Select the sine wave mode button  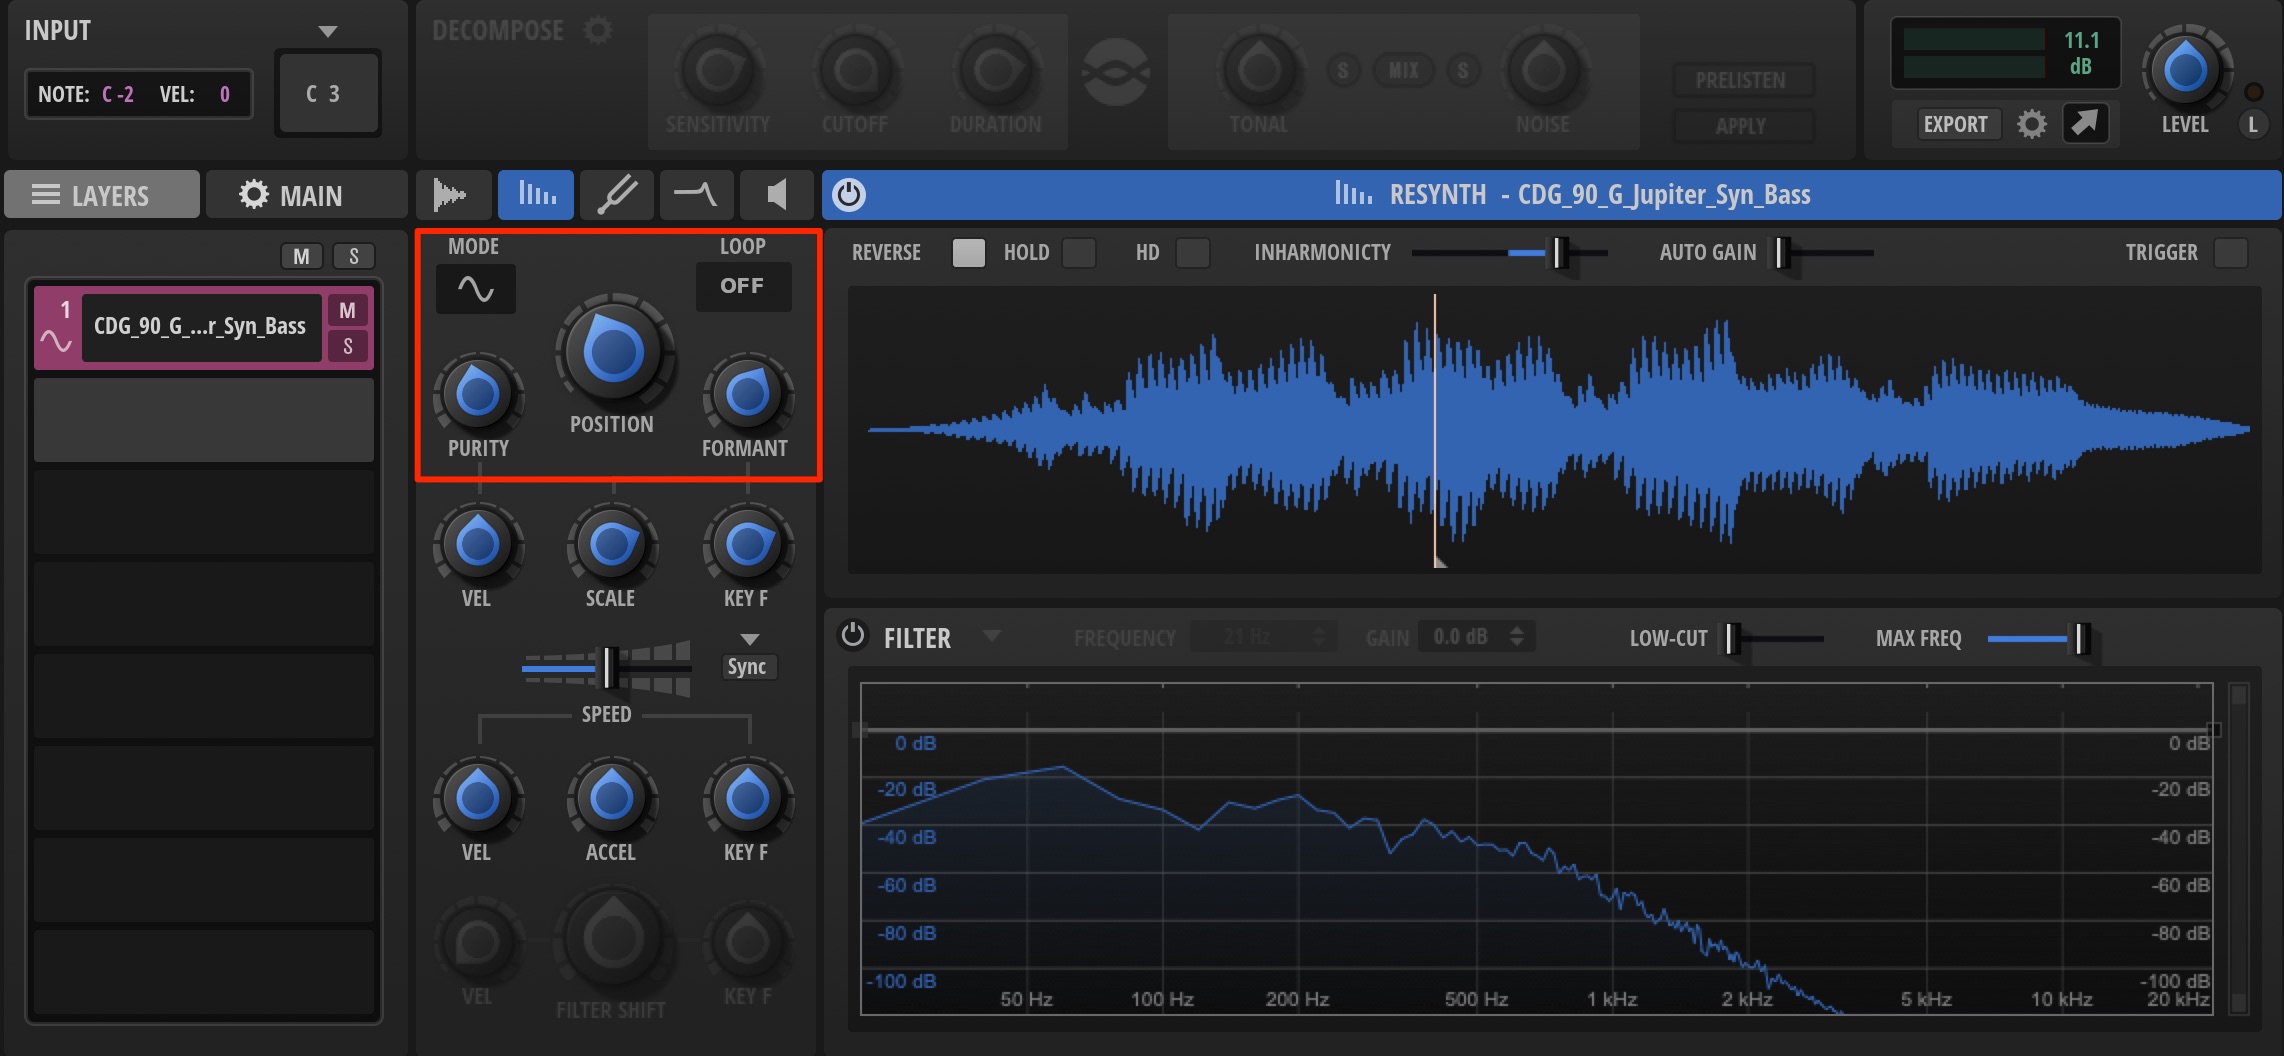[x=476, y=289]
